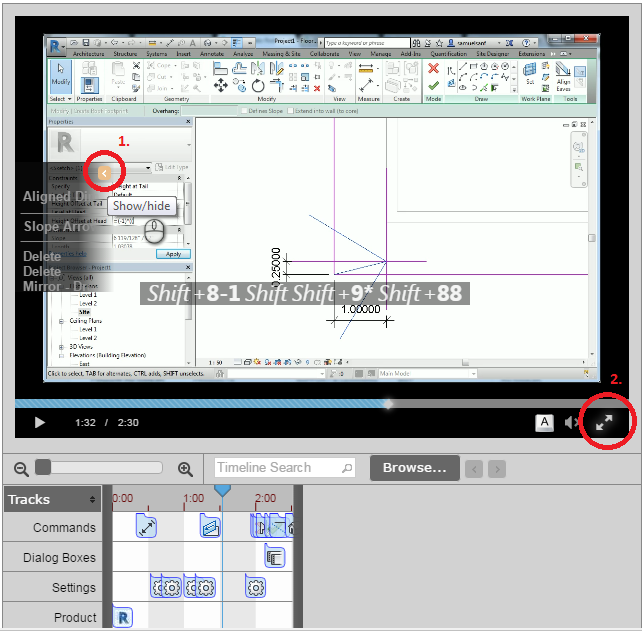Click the Properties palette icon in ribbon

(89, 86)
